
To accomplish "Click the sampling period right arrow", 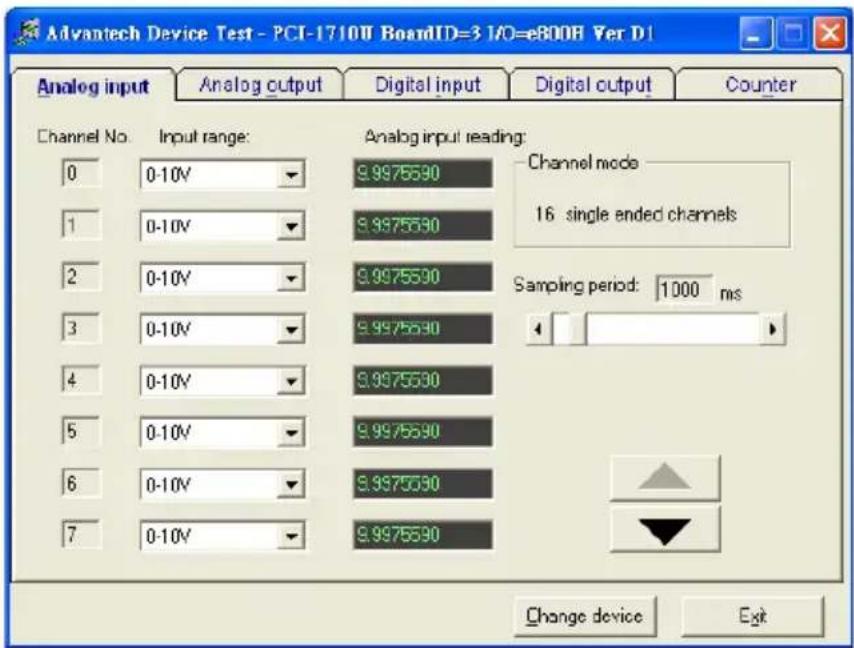I will point(772,329).
